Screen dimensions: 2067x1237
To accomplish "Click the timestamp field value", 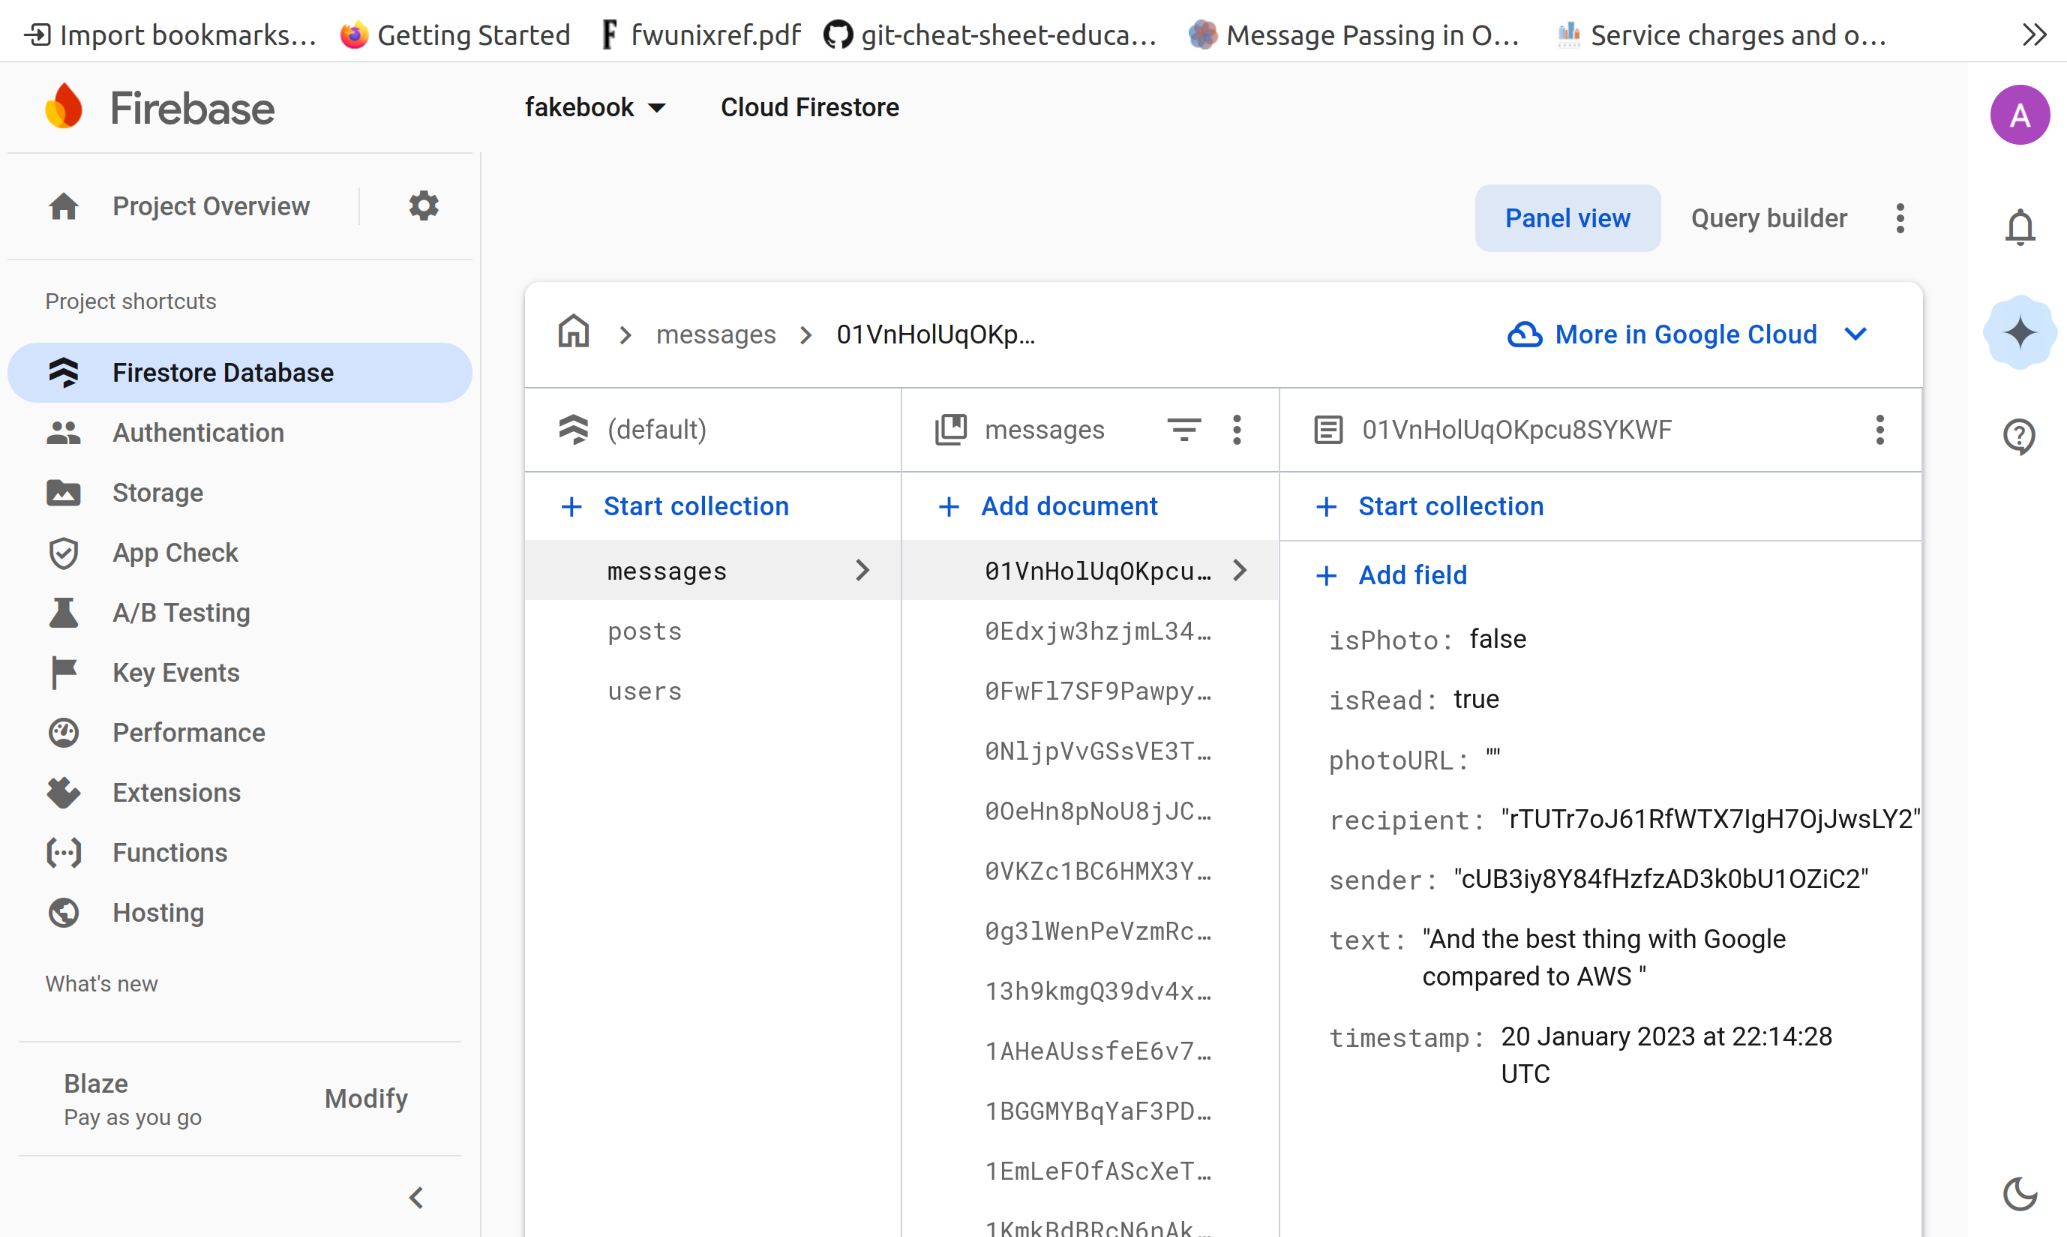I will point(1666,1055).
